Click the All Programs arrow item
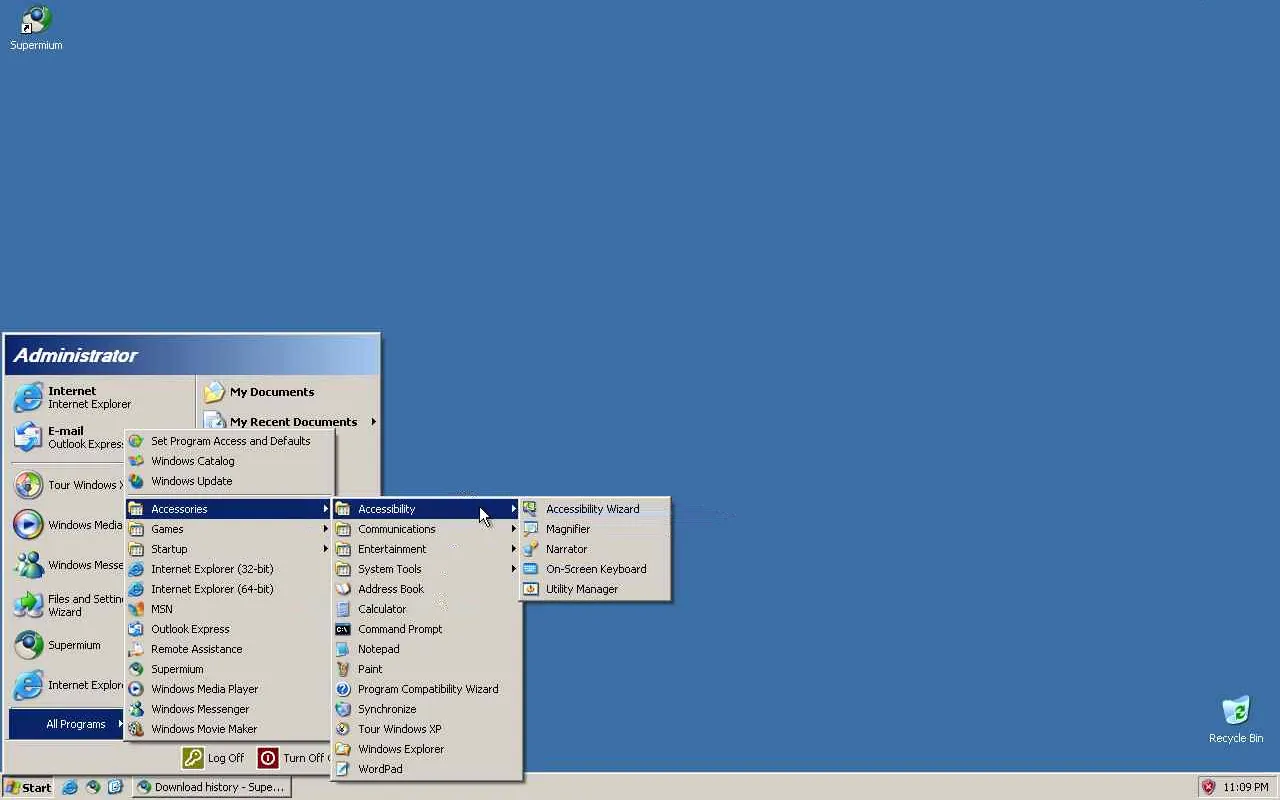 [67, 724]
